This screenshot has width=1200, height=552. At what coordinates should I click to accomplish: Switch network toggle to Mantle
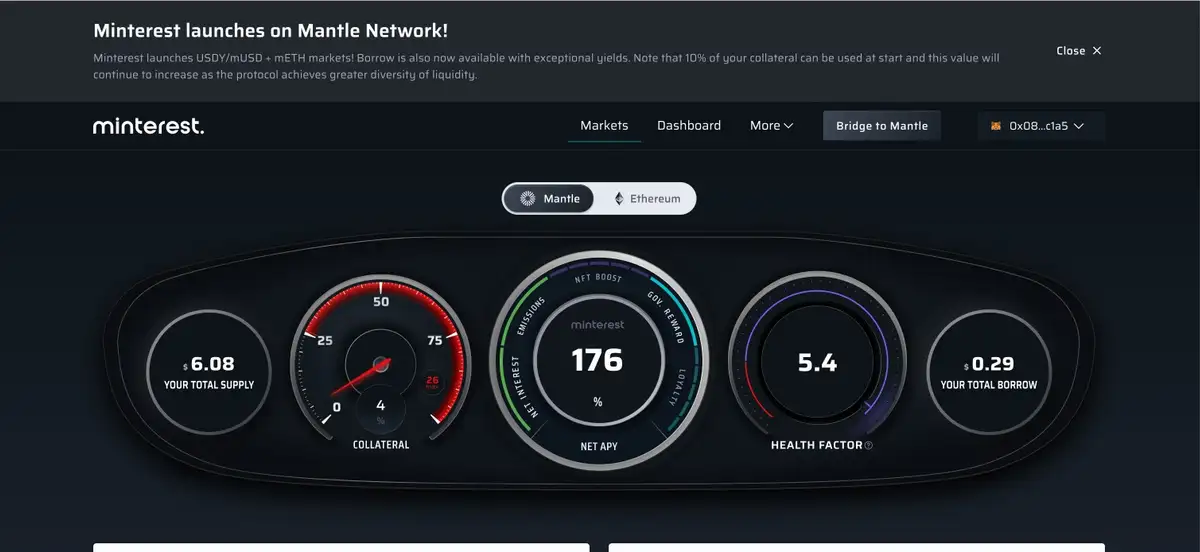point(549,198)
